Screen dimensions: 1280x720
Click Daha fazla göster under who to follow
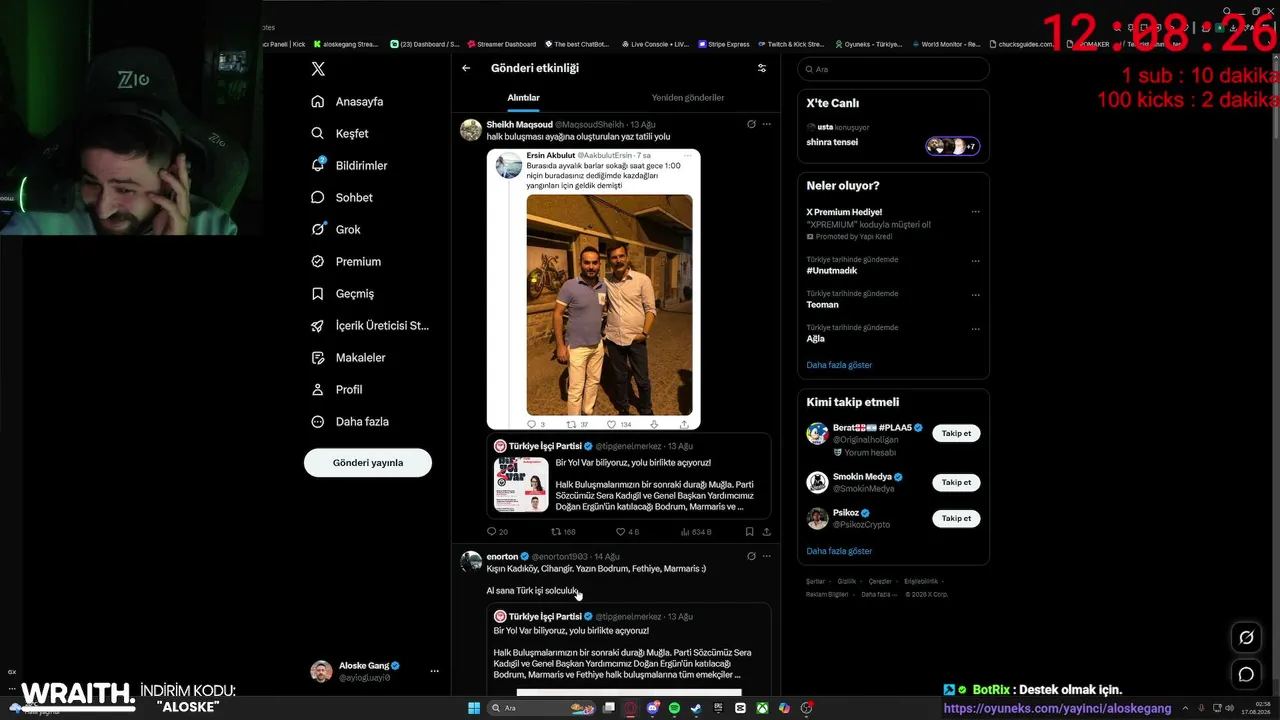click(x=839, y=551)
